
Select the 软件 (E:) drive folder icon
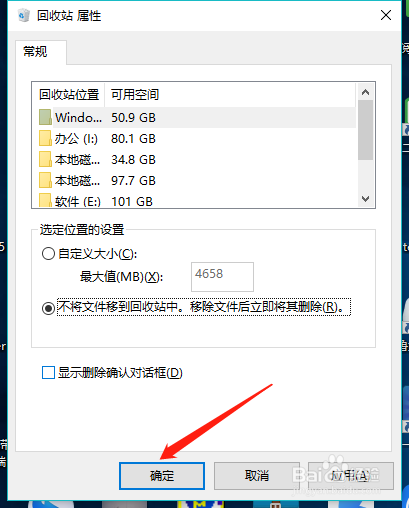(x=45, y=201)
